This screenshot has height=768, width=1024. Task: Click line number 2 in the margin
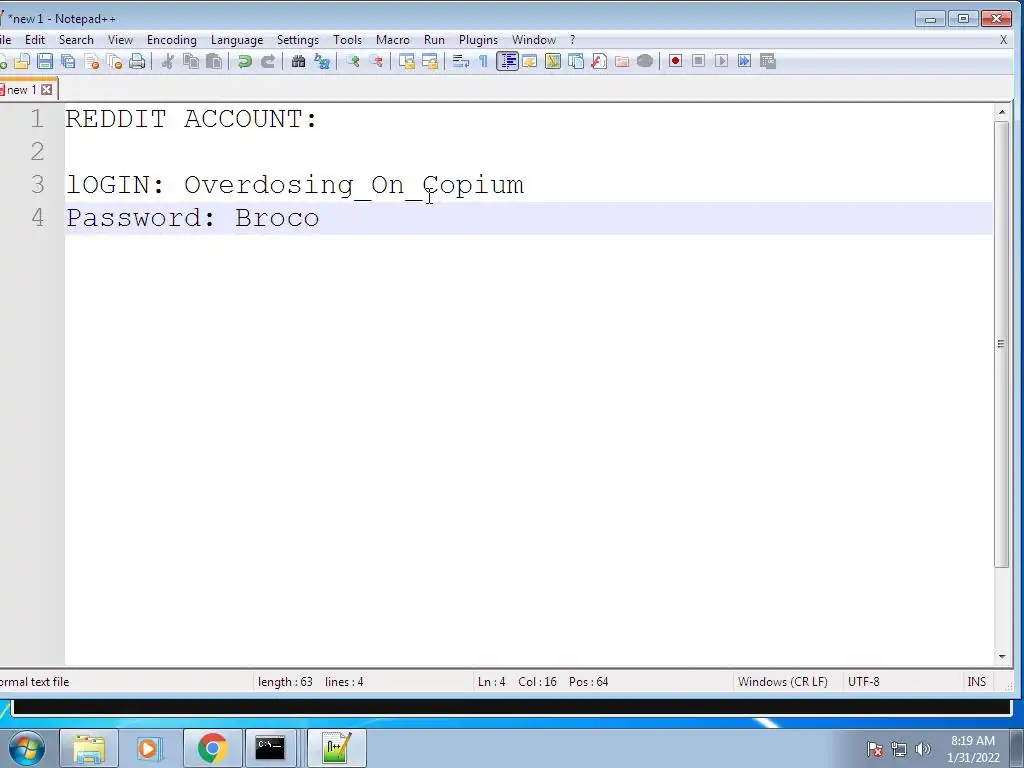37,152
